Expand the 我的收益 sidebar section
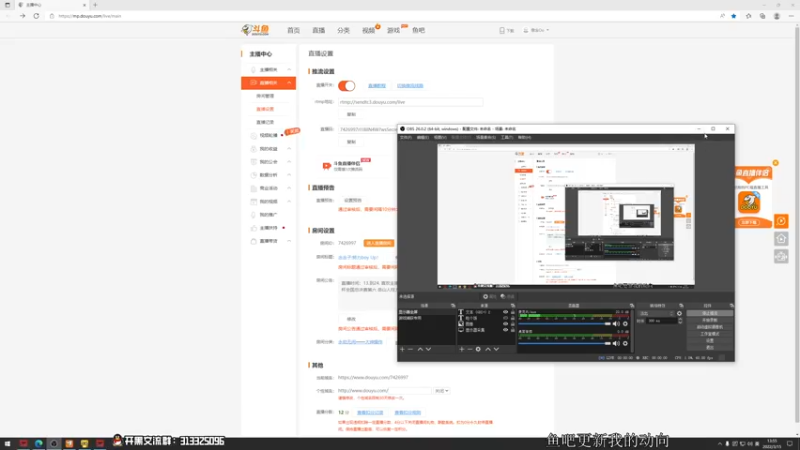 (x=289, y=148)
